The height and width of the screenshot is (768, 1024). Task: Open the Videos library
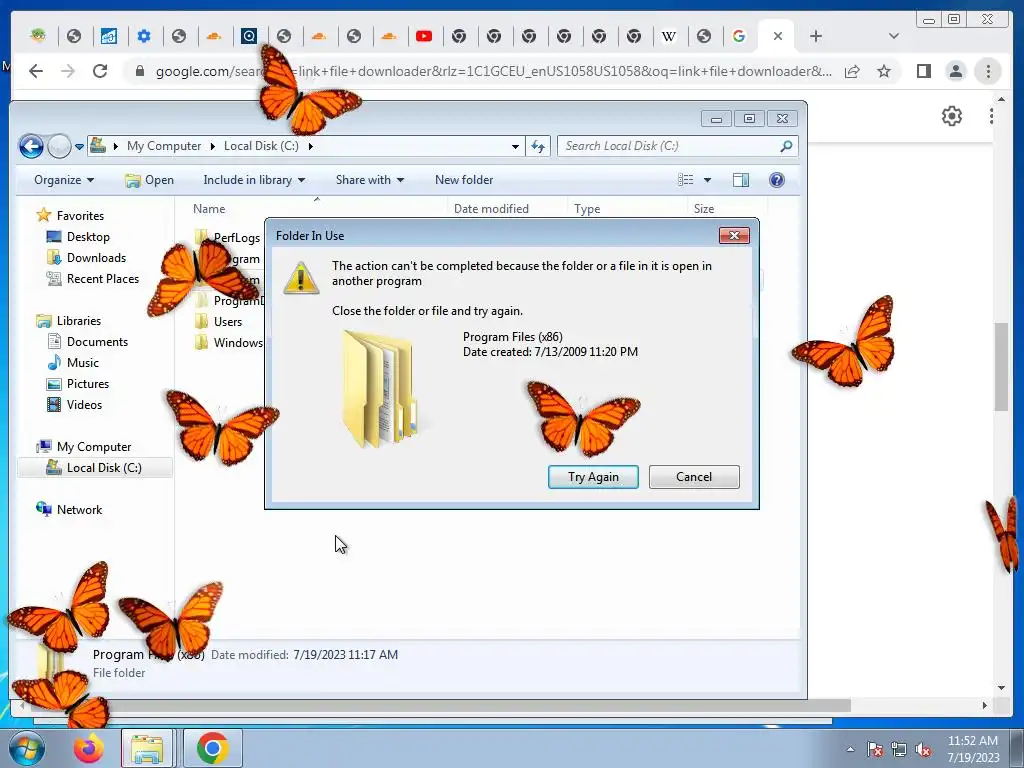[x=74, y=405]
